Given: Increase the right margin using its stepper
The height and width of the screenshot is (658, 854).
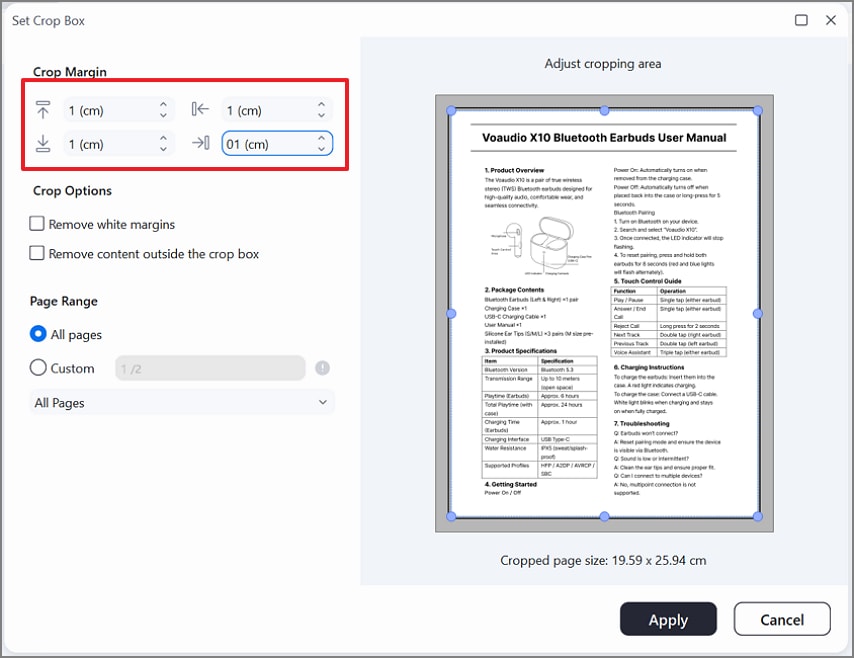Looking at the screenshot, I should click(320, 138).
